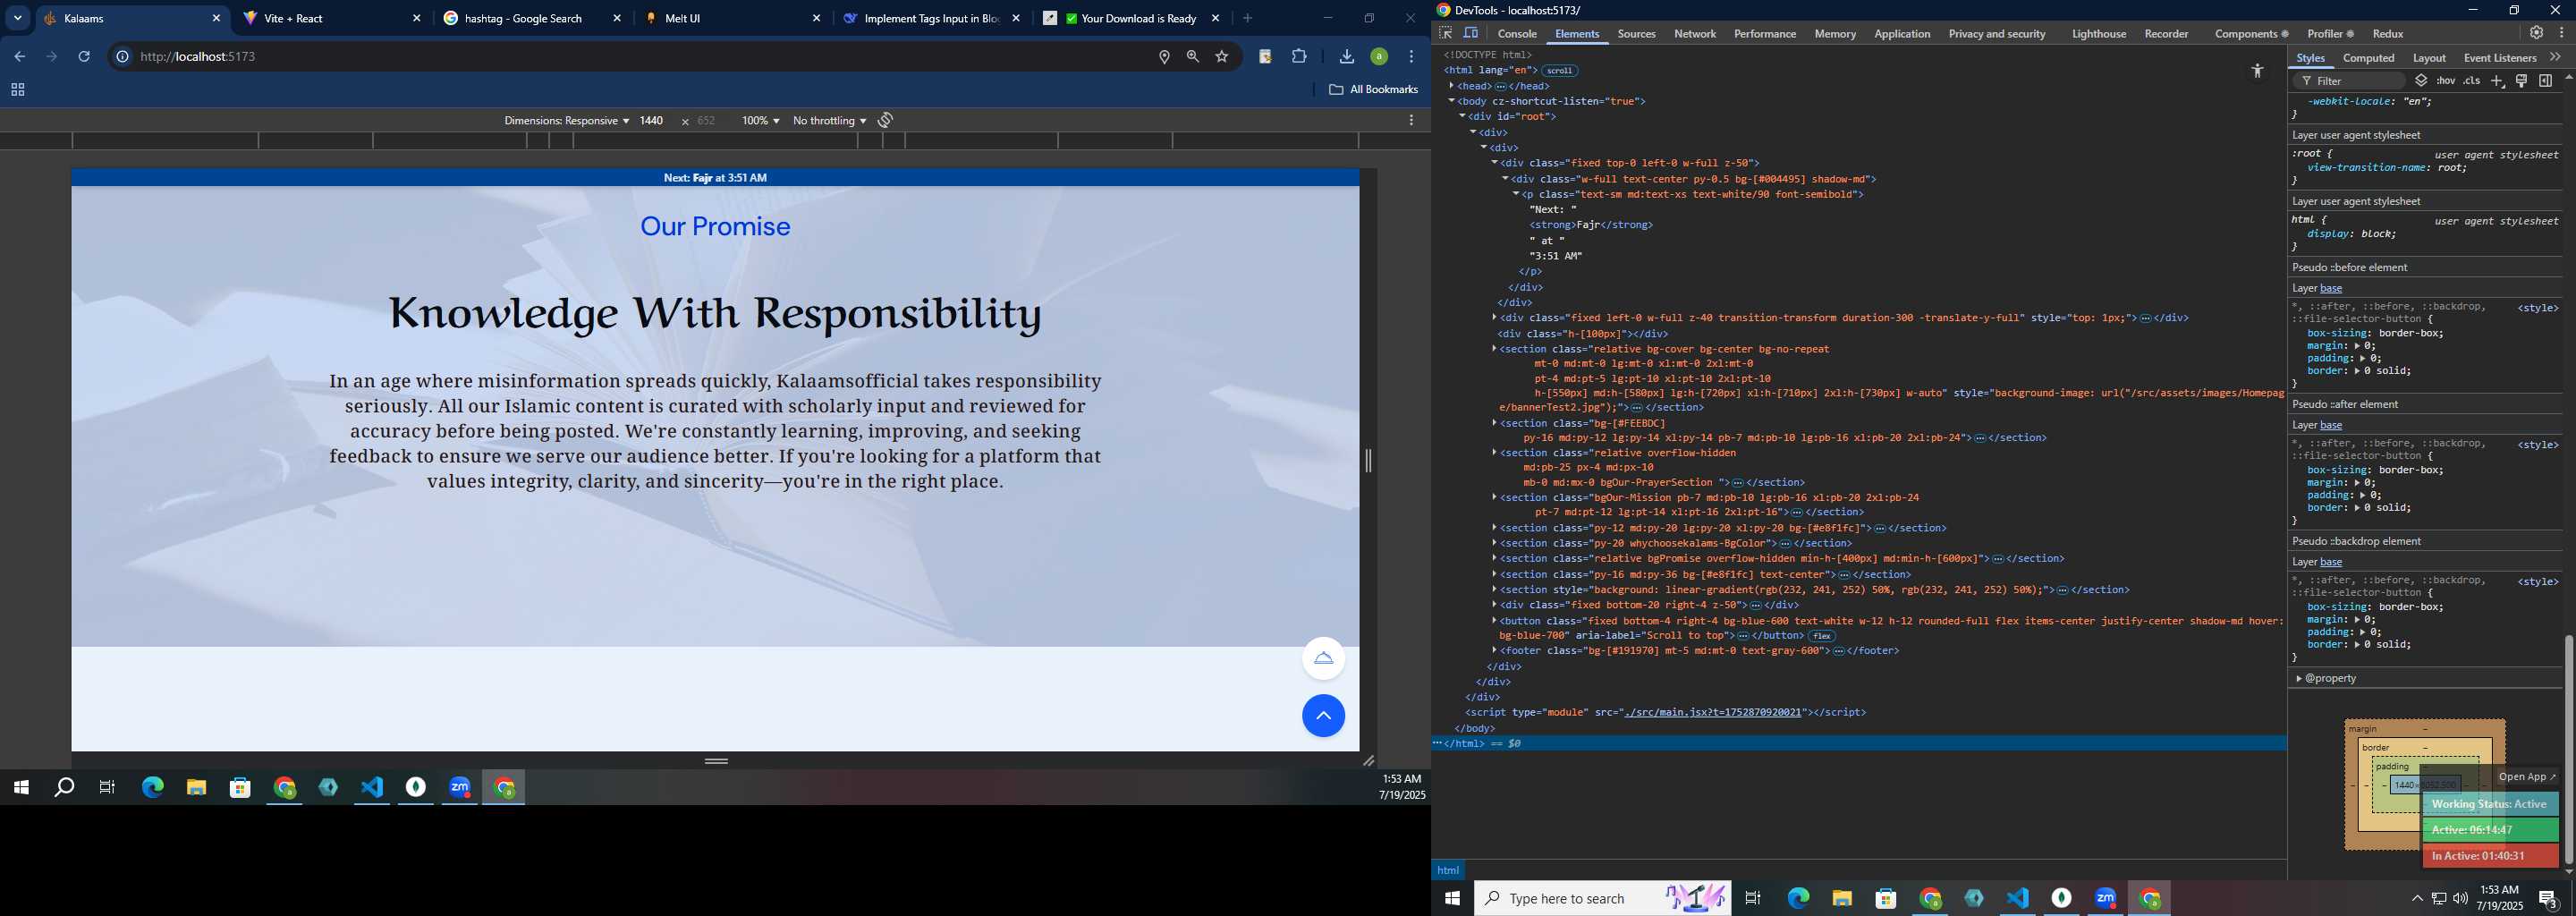Click Type here to search box on taskbar
Image resolution: width=2576 pixels, height=916 pixels.
1603,898
